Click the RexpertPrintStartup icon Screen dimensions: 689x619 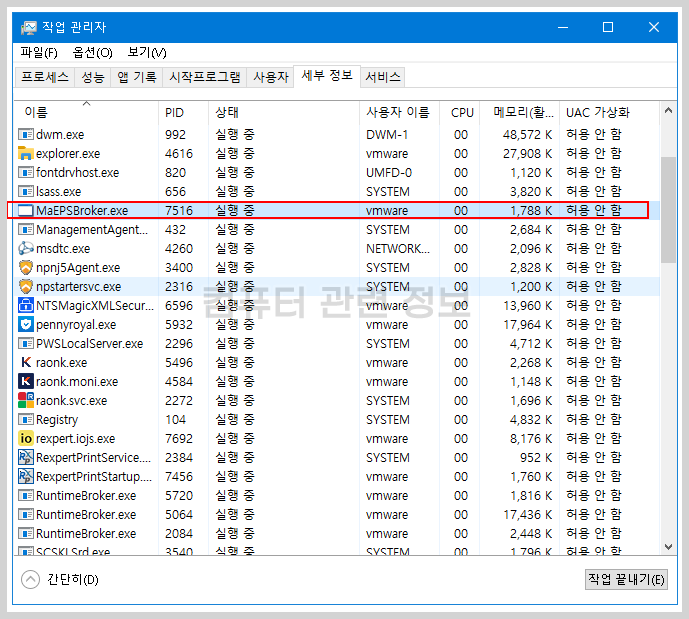click(25, 476)
